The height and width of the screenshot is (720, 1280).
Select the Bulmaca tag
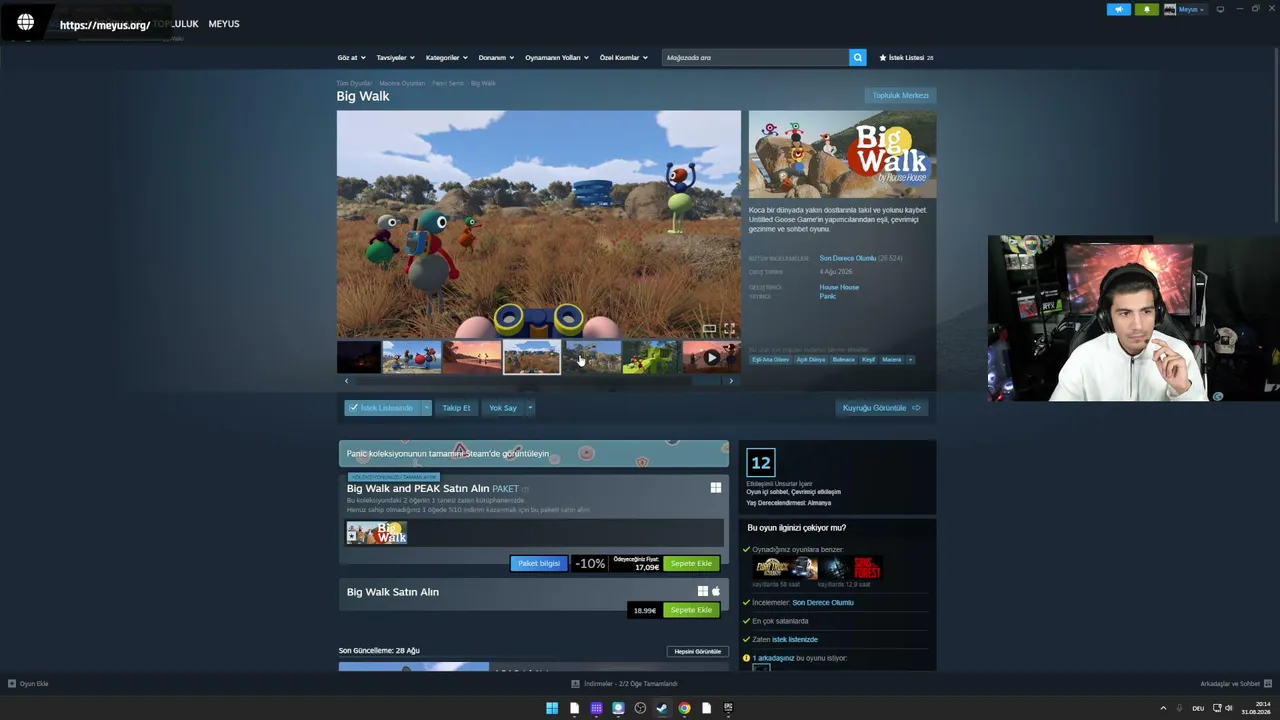tap(844, 359)
